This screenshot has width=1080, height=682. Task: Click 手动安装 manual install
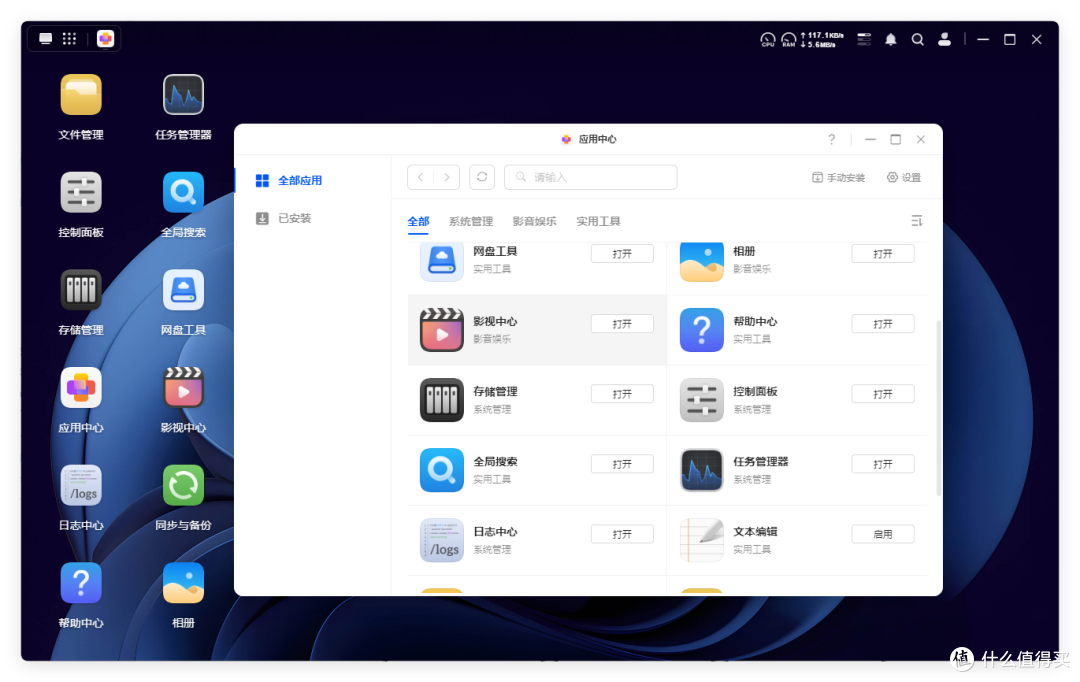[838, 178]
